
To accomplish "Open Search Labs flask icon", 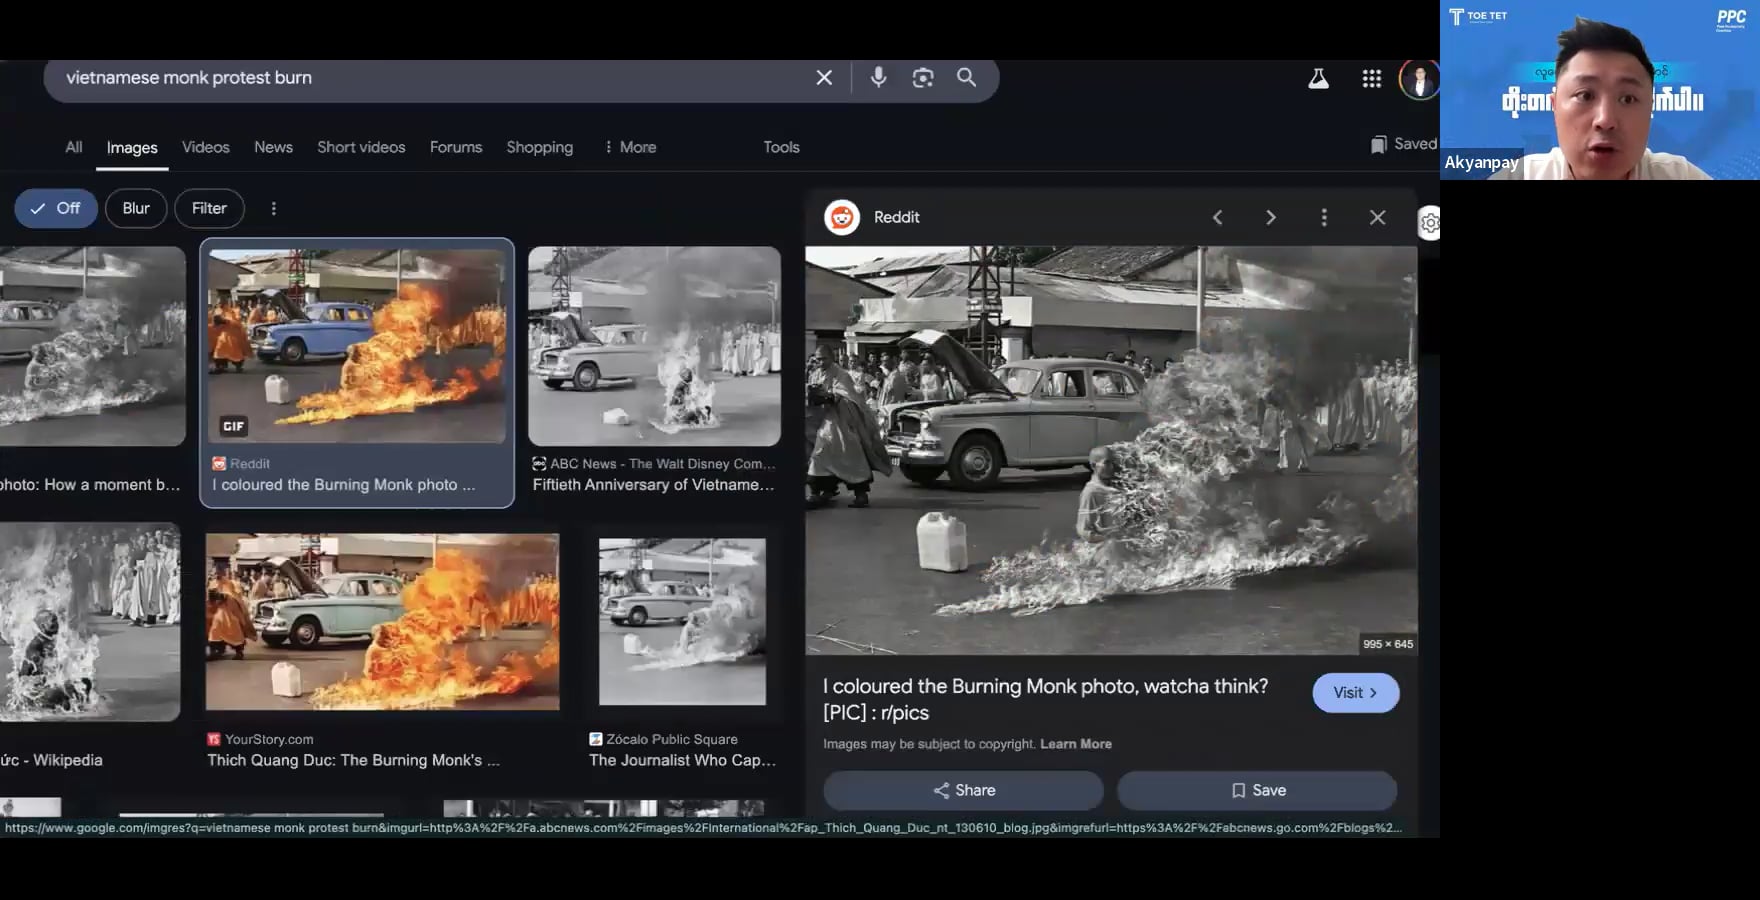I will pos(1318,79).
